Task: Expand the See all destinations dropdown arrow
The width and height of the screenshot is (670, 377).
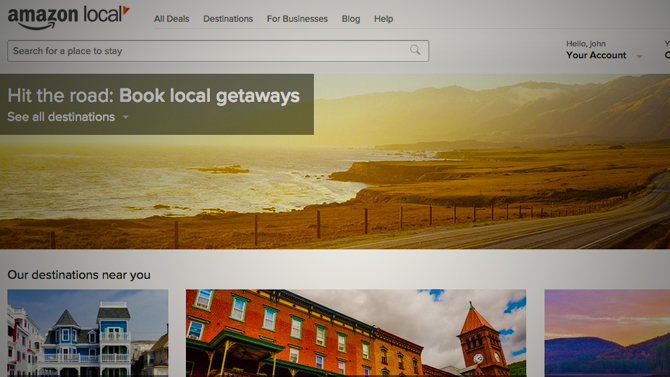Action: click(125, 117)
